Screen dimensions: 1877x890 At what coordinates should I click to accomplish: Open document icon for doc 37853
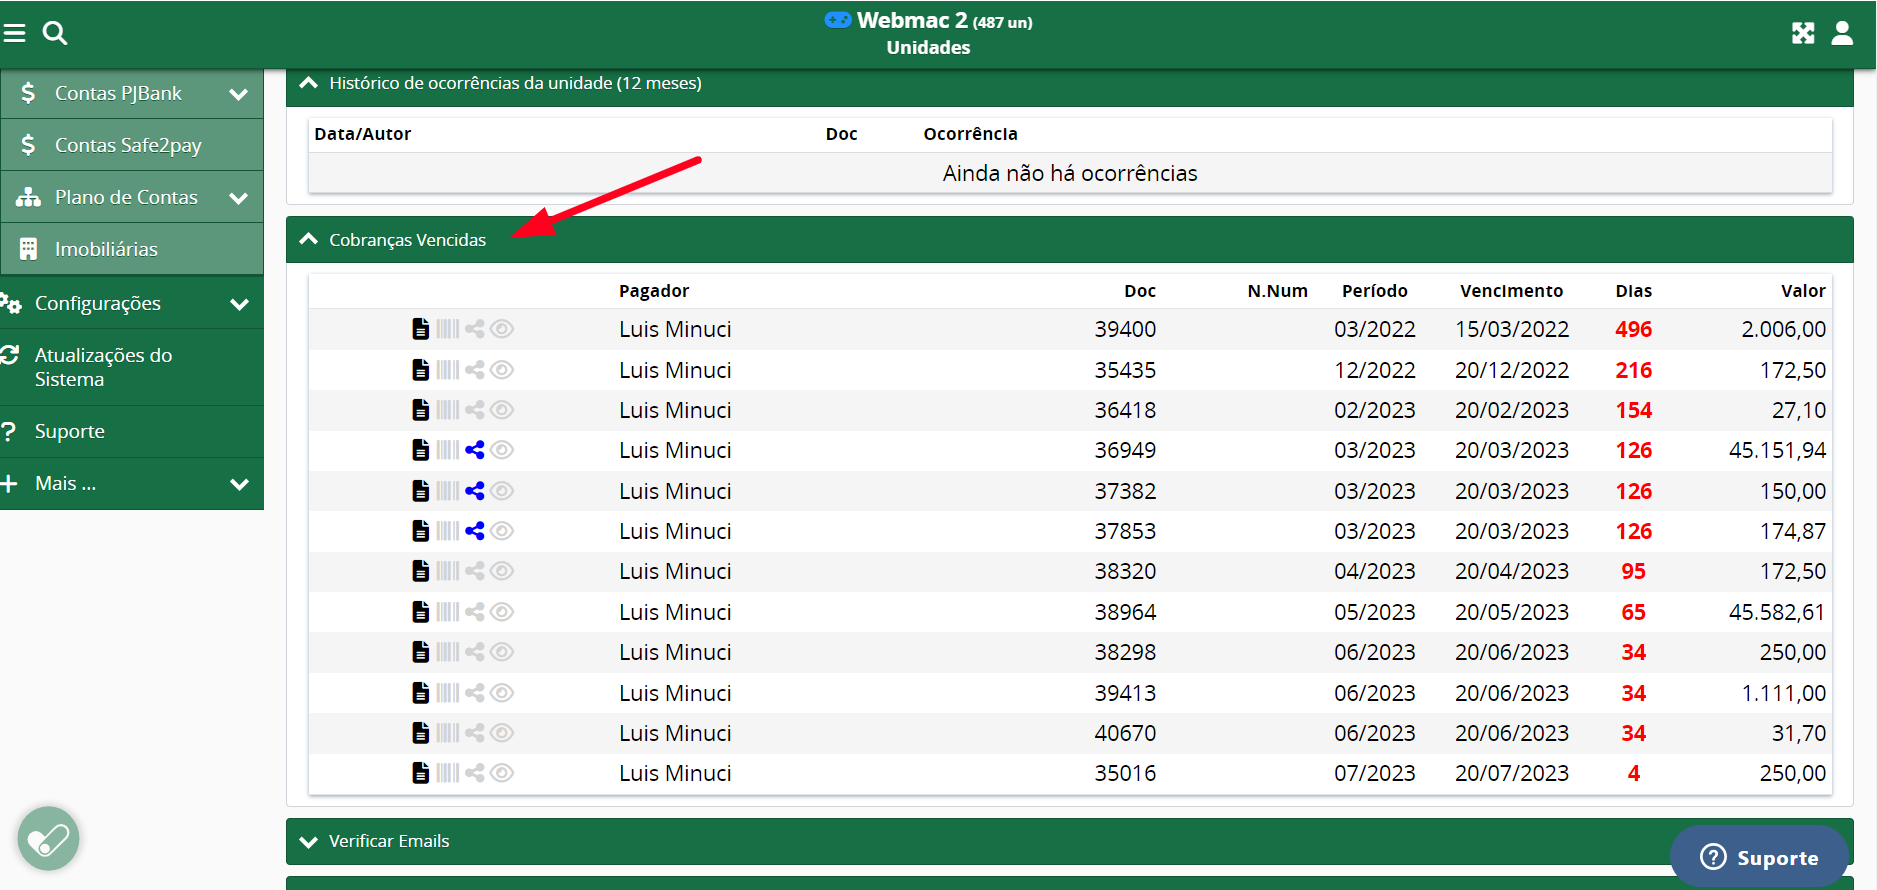pyautogui.click(x=421, y=531)
